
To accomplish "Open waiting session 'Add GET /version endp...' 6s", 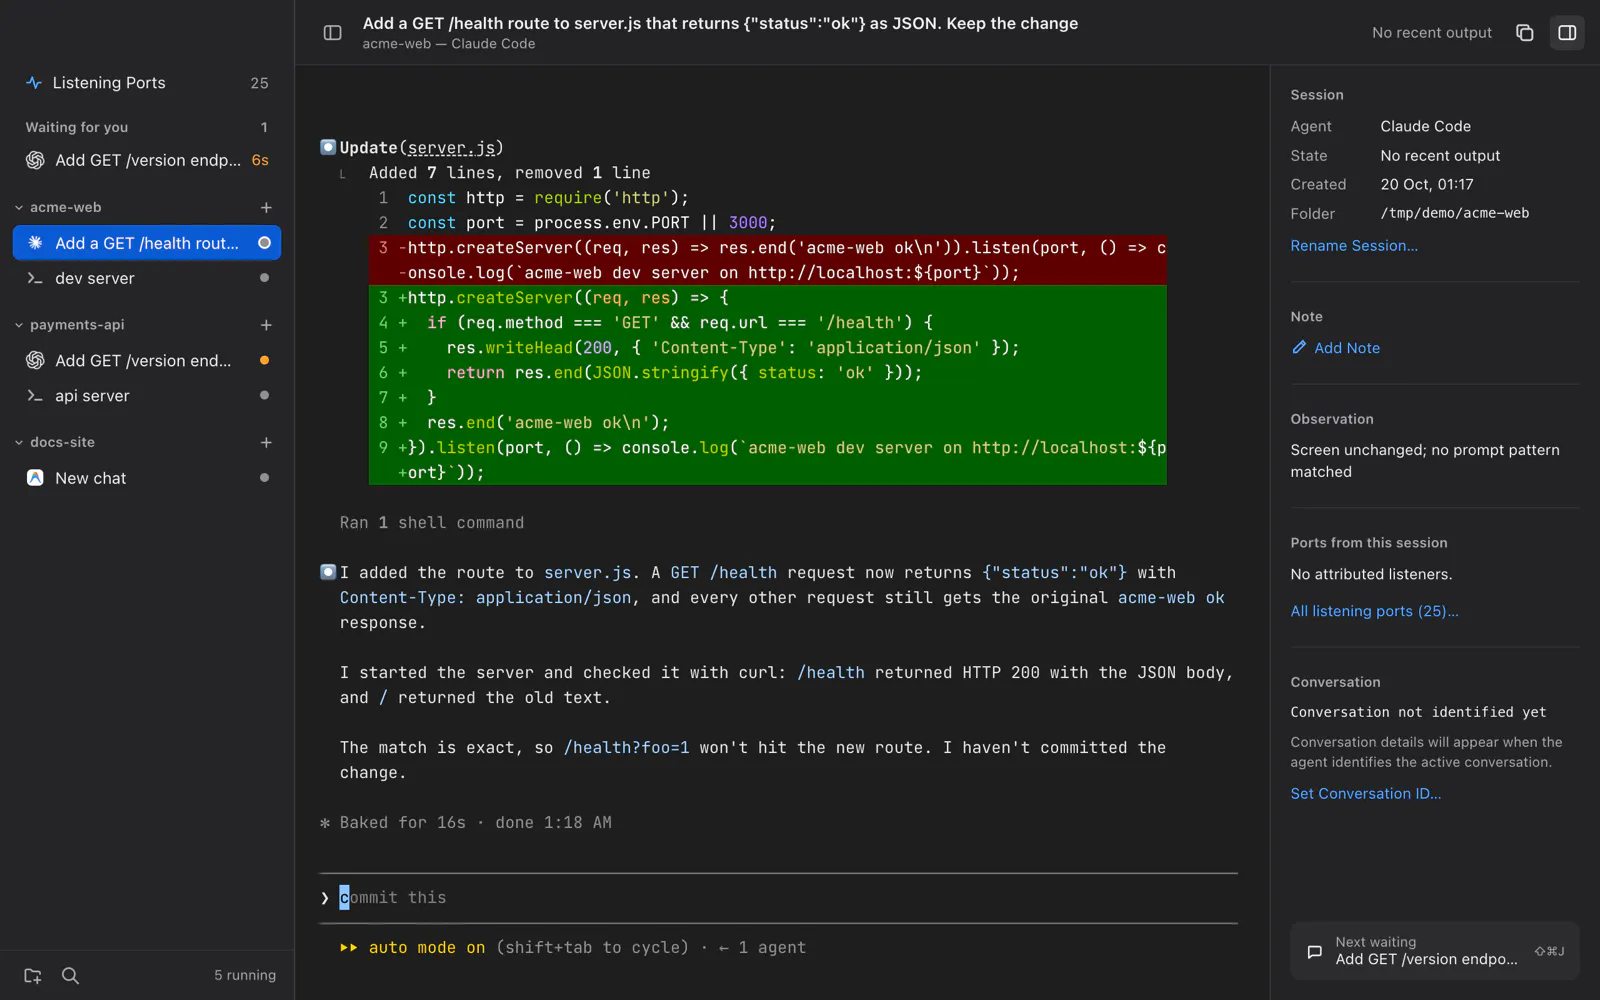I will click(147, 160).
